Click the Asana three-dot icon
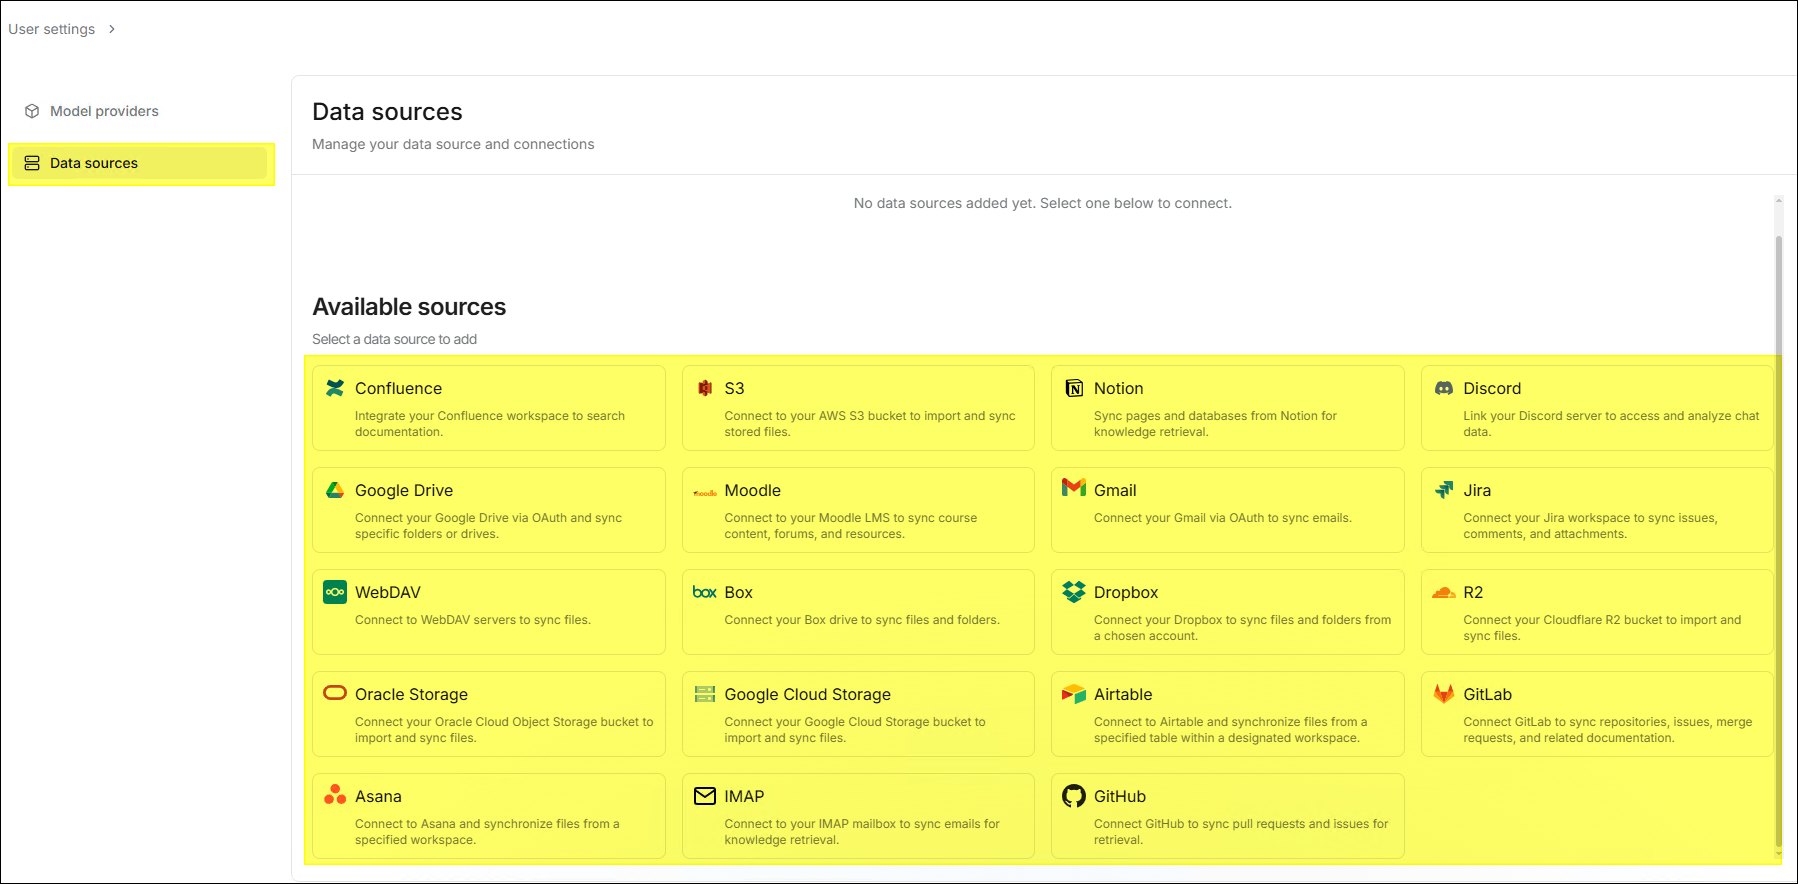The height and width of the screenshot is (884, 1798). pos(335,795)
